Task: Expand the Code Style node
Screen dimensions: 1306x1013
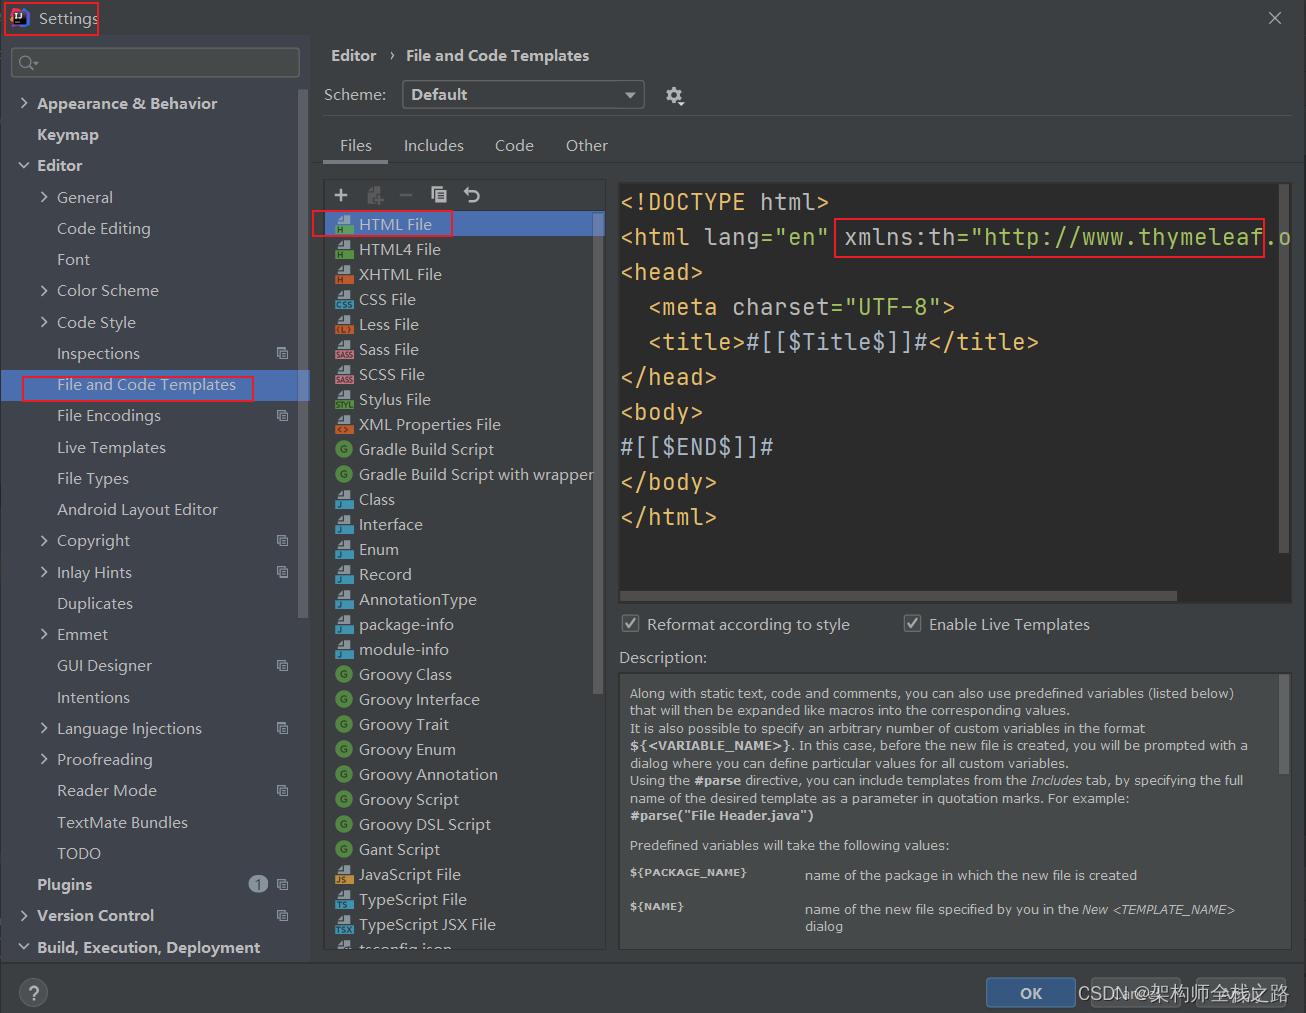Action: (x=44, y=322)
